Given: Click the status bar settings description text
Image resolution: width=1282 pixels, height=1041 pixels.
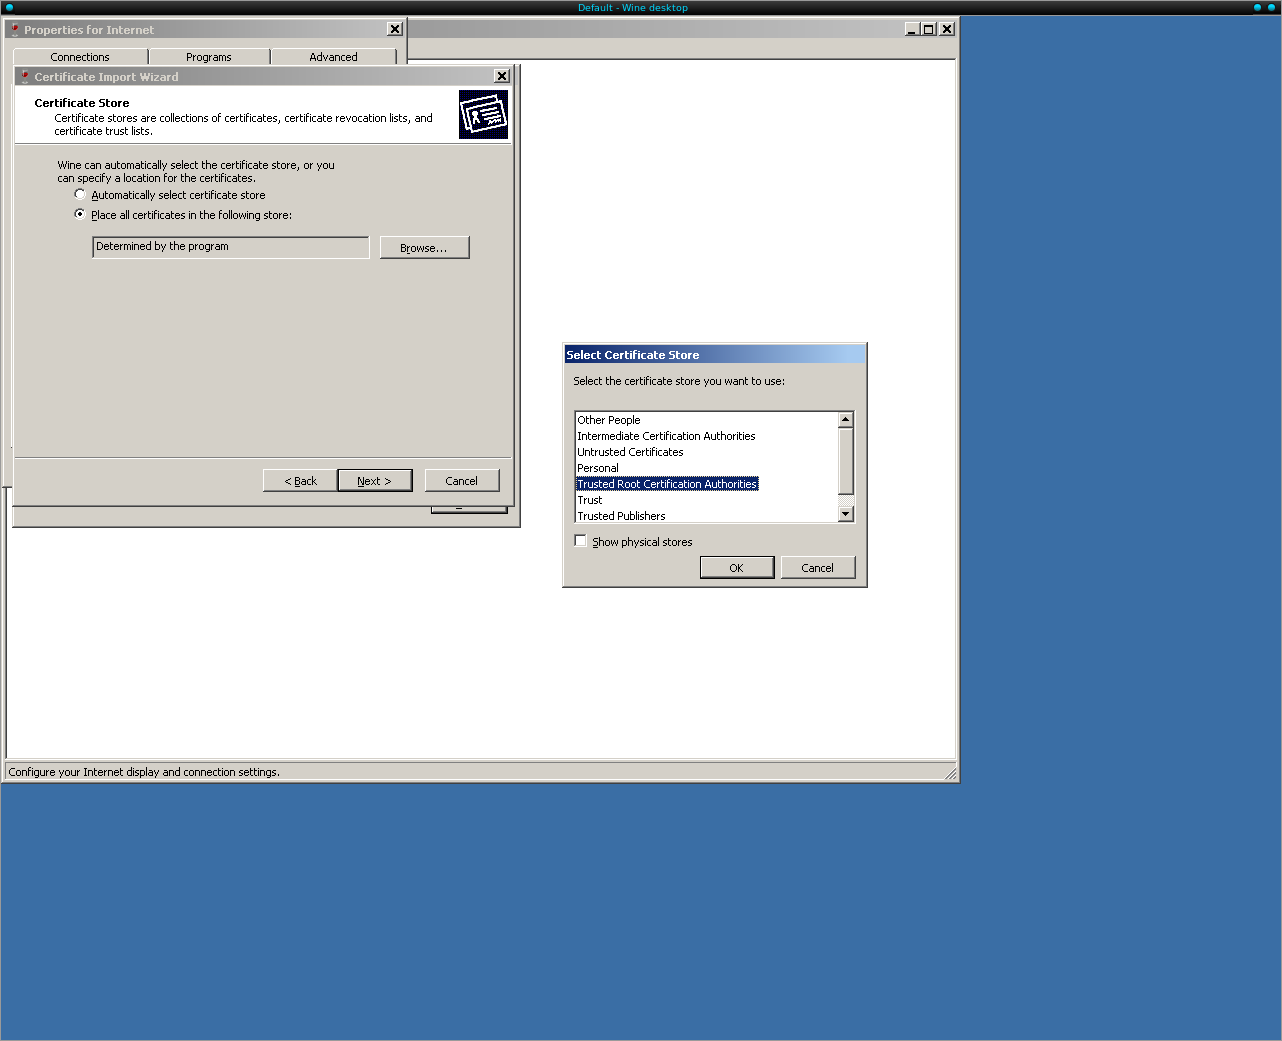Looking at the screenshot, I should pyautogui.click(x=144, y=772).
